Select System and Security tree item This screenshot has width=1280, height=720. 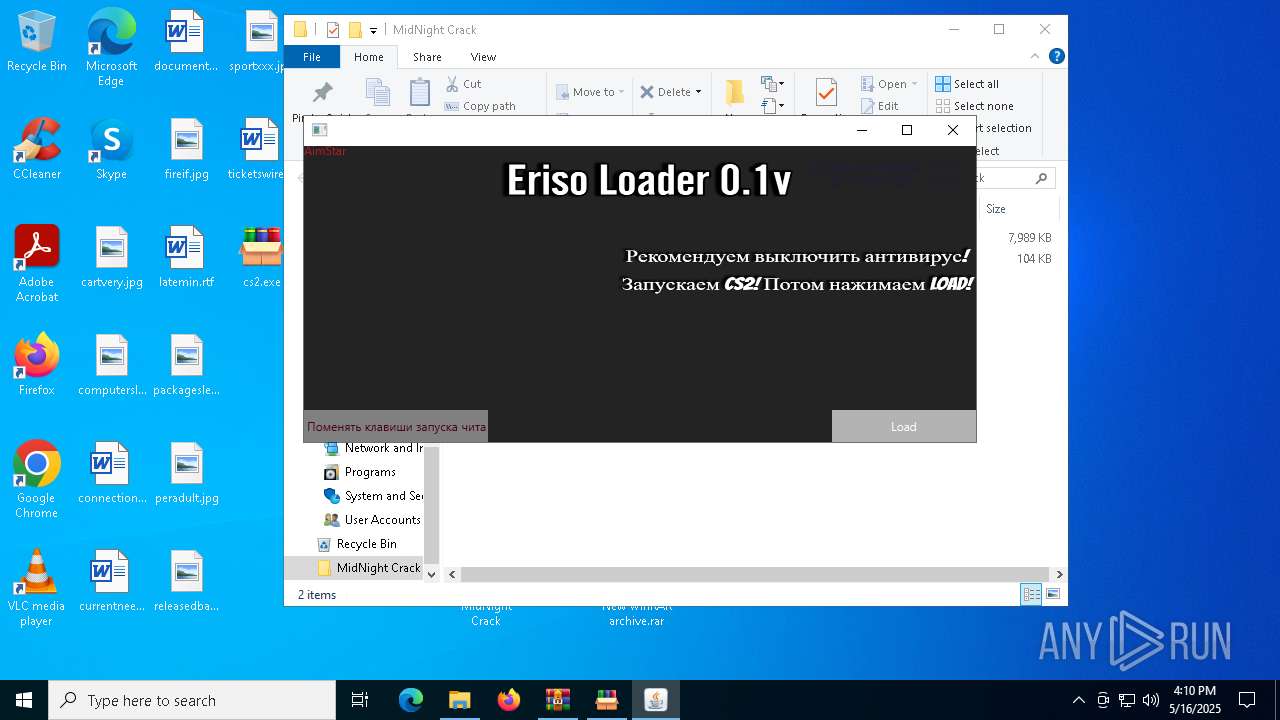tap(373, 496)
